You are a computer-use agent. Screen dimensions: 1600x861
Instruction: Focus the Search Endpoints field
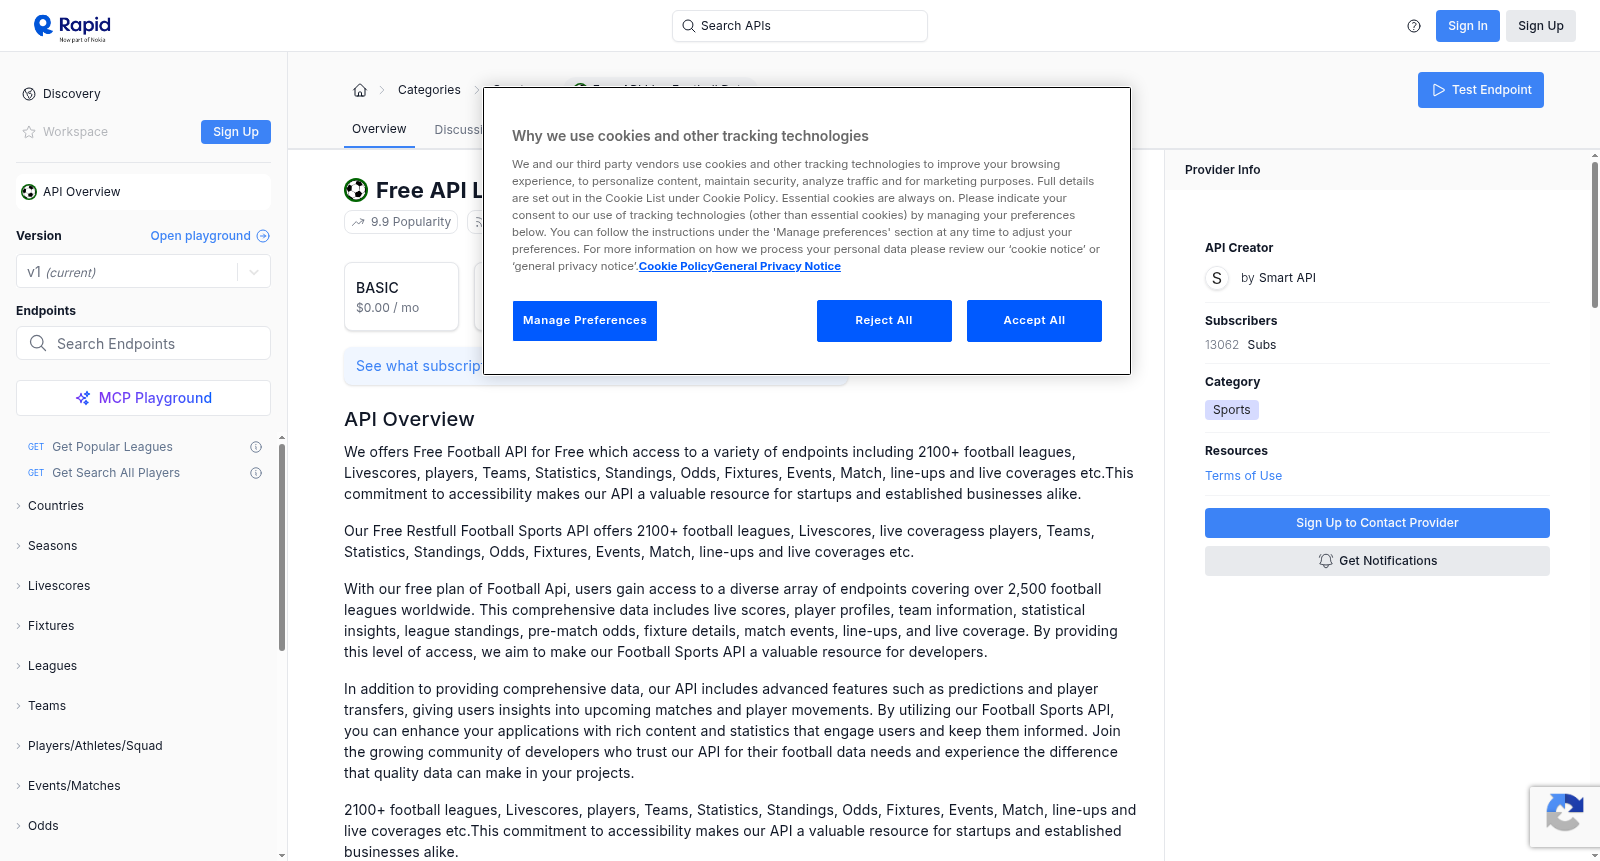(143, 343)
